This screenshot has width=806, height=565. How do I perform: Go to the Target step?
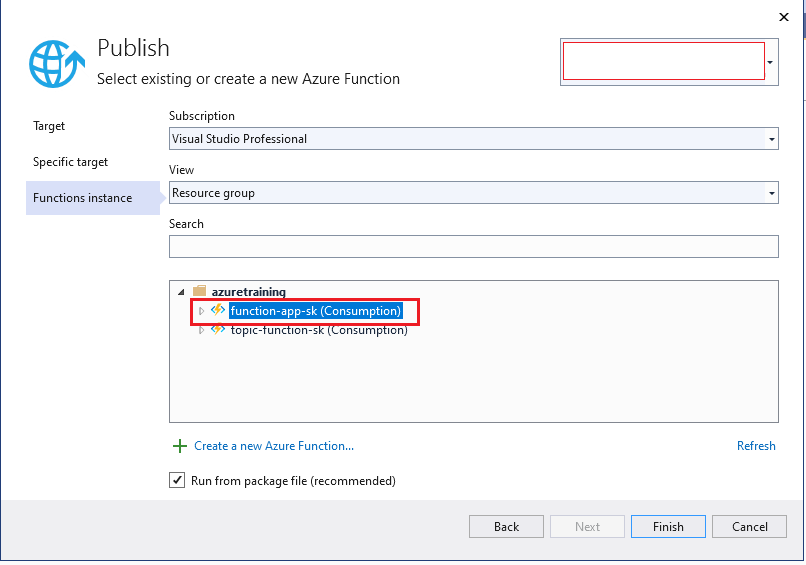[49, 126]
